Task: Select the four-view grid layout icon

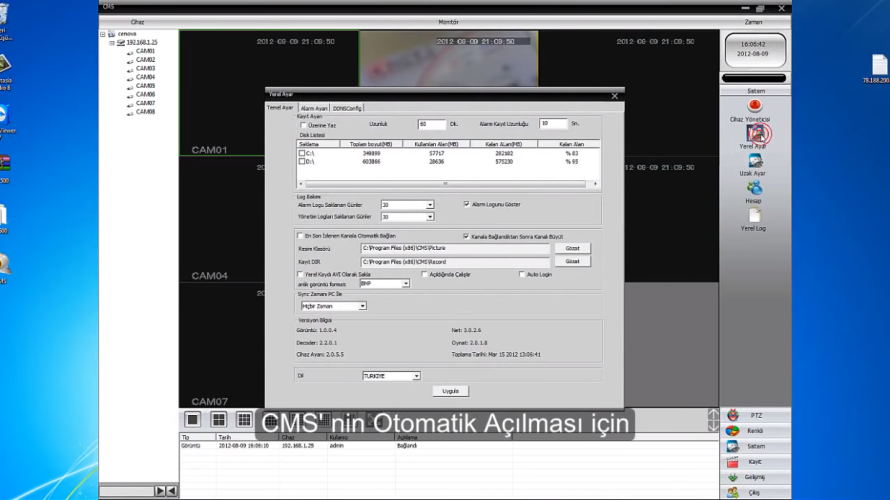Action: 218,419
